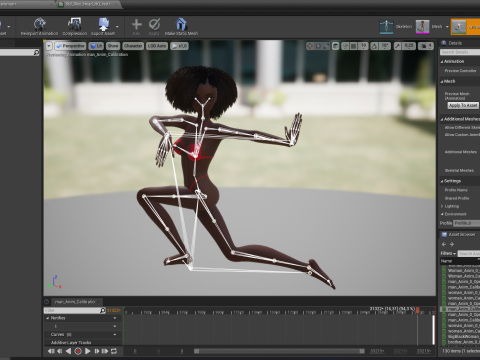Image resolution: width=480 pixels, height=360 pixels.
Task: Step to previous frame button
Action: pos(60,351)
